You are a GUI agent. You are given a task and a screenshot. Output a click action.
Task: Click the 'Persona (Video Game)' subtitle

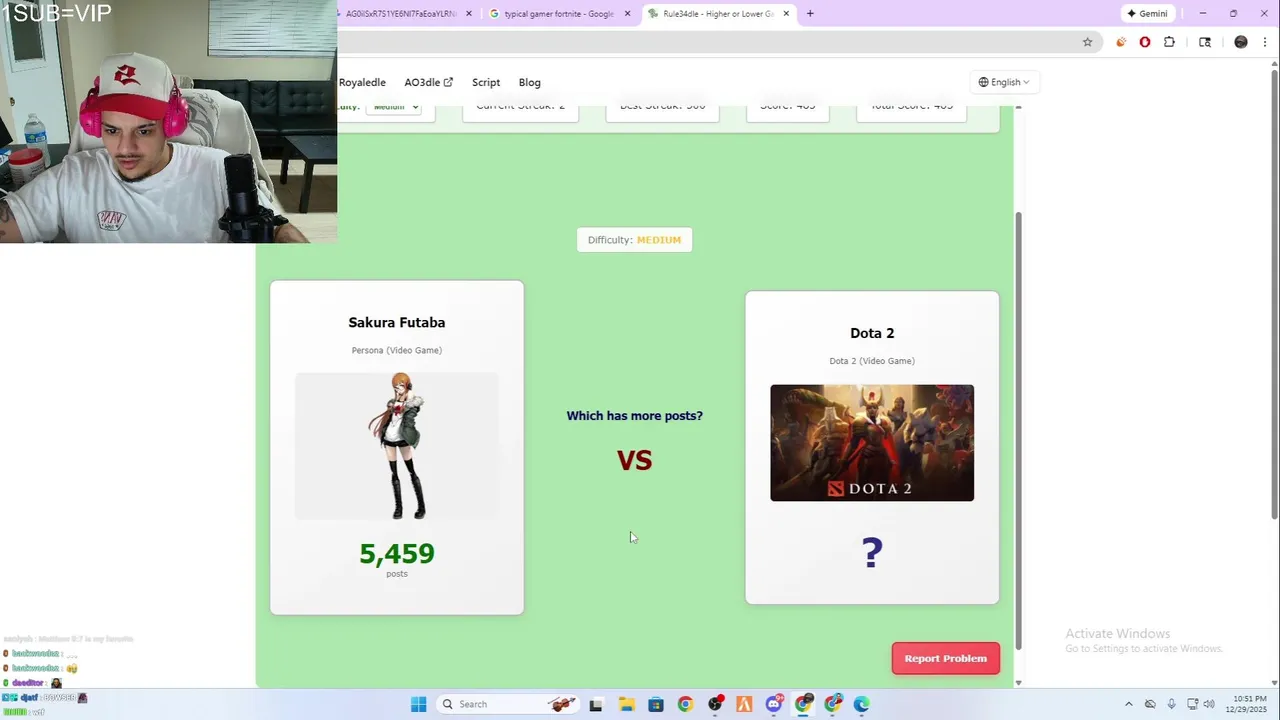397,350
